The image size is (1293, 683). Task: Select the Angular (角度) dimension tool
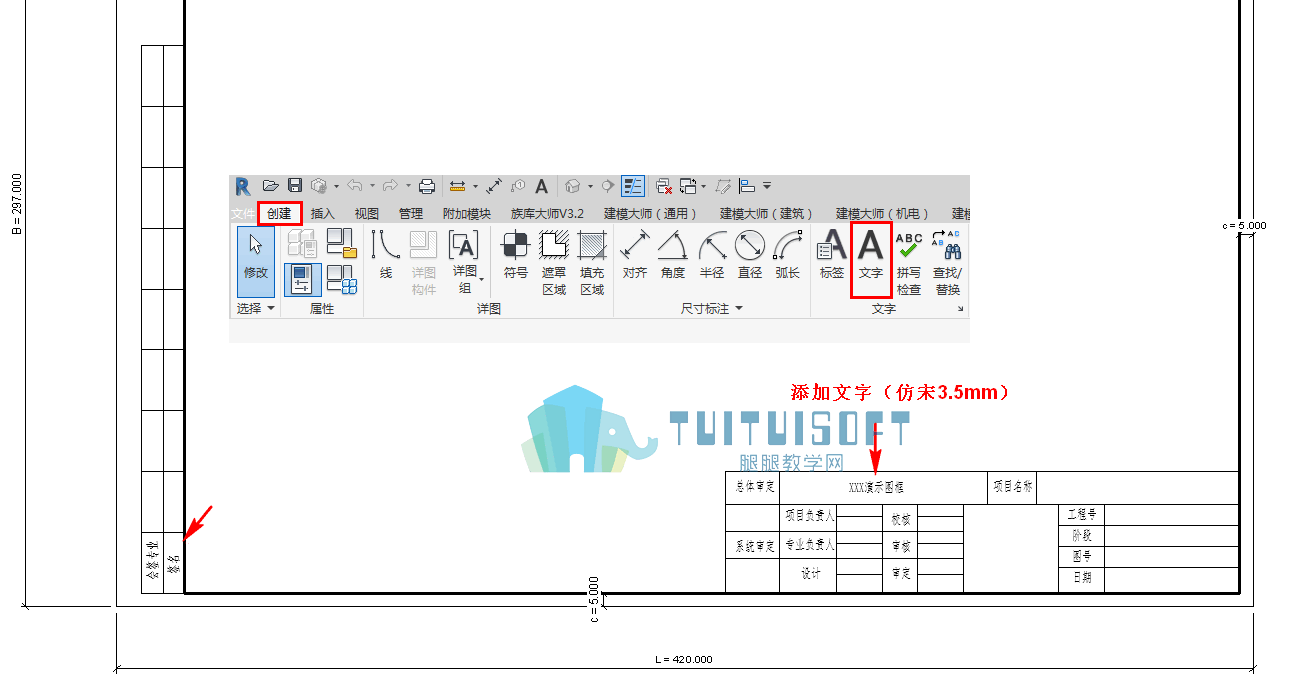673,254
